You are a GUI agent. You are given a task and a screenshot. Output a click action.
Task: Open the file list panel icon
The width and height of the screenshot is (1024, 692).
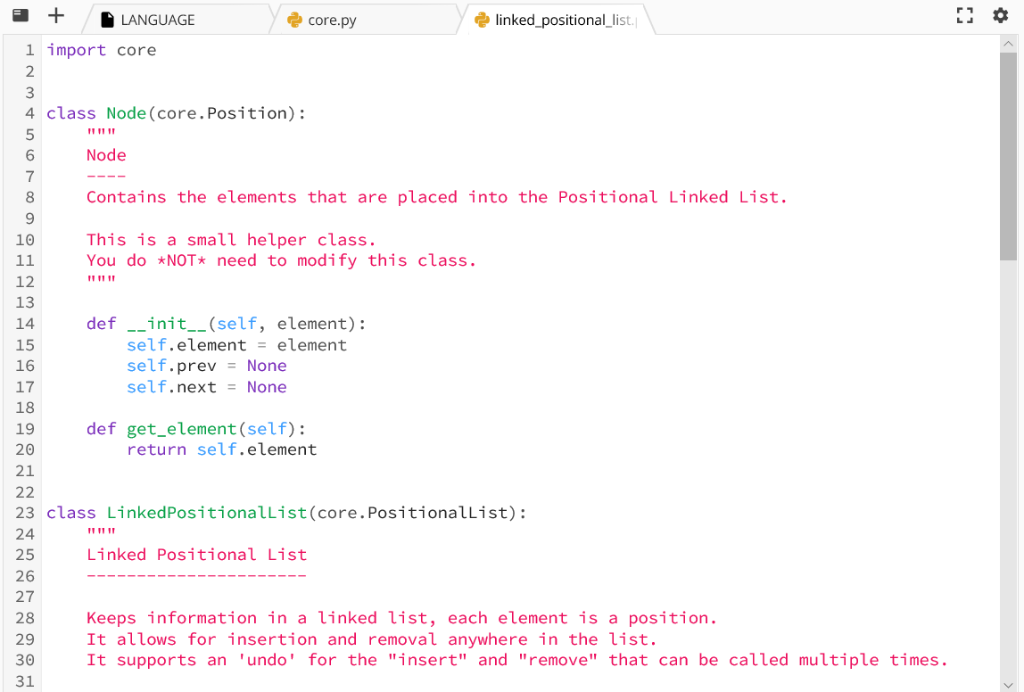pyautogui.click(x=20, y=15)
